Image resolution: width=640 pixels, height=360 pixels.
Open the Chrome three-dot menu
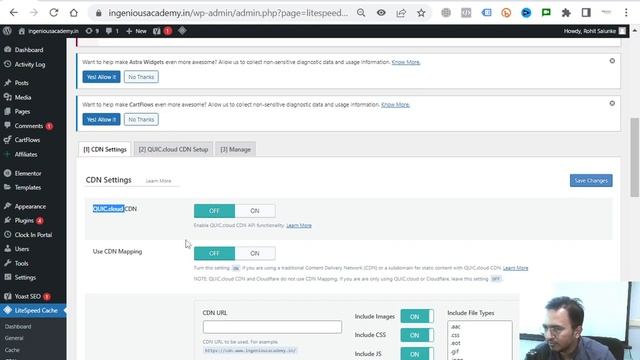(626, 13)
